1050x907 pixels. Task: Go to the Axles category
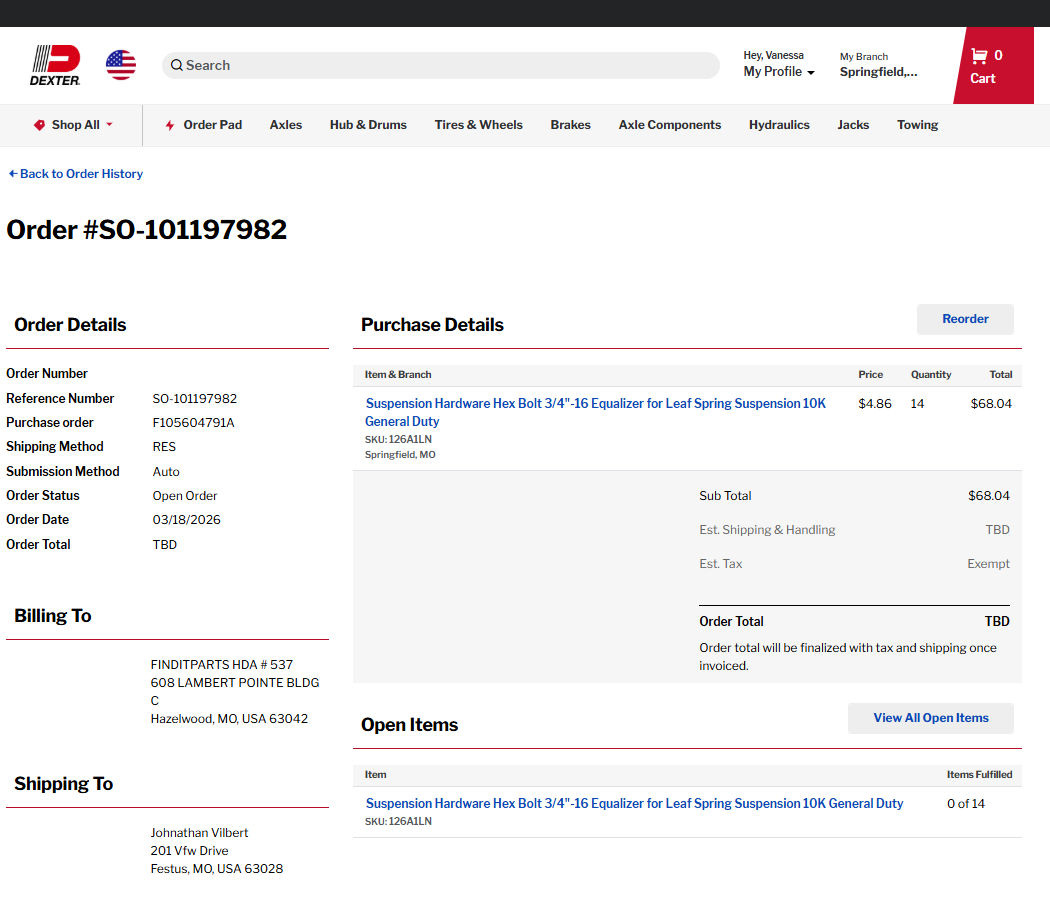coord(286,125)
